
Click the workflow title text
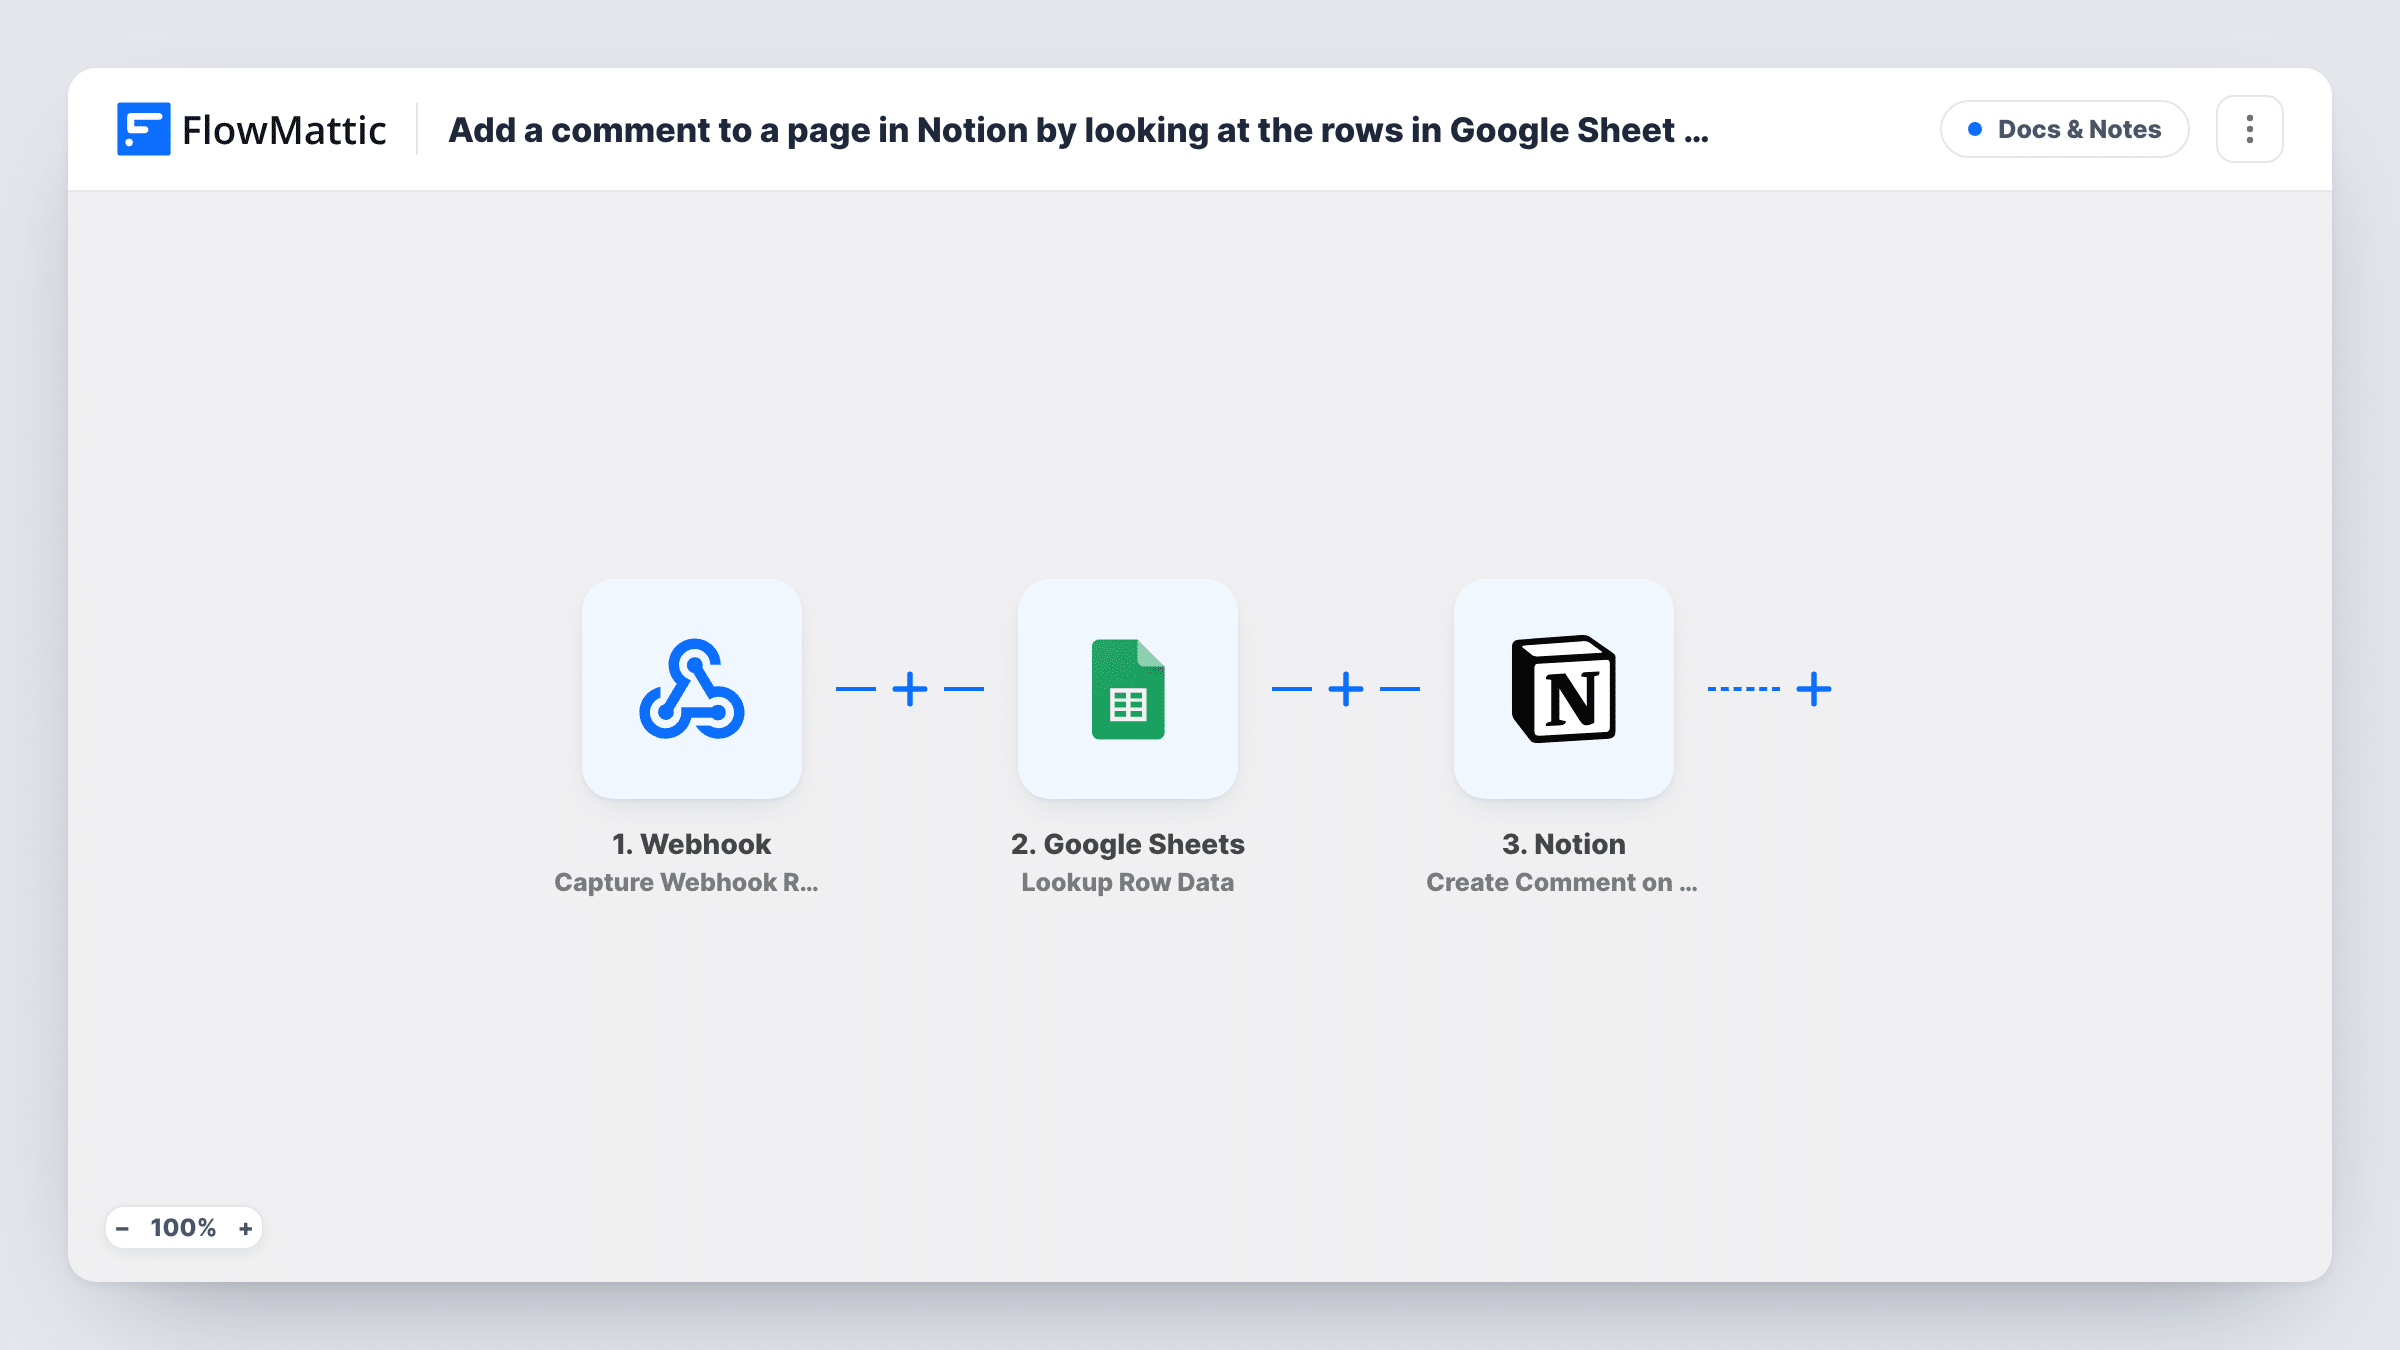(1078, 130)
